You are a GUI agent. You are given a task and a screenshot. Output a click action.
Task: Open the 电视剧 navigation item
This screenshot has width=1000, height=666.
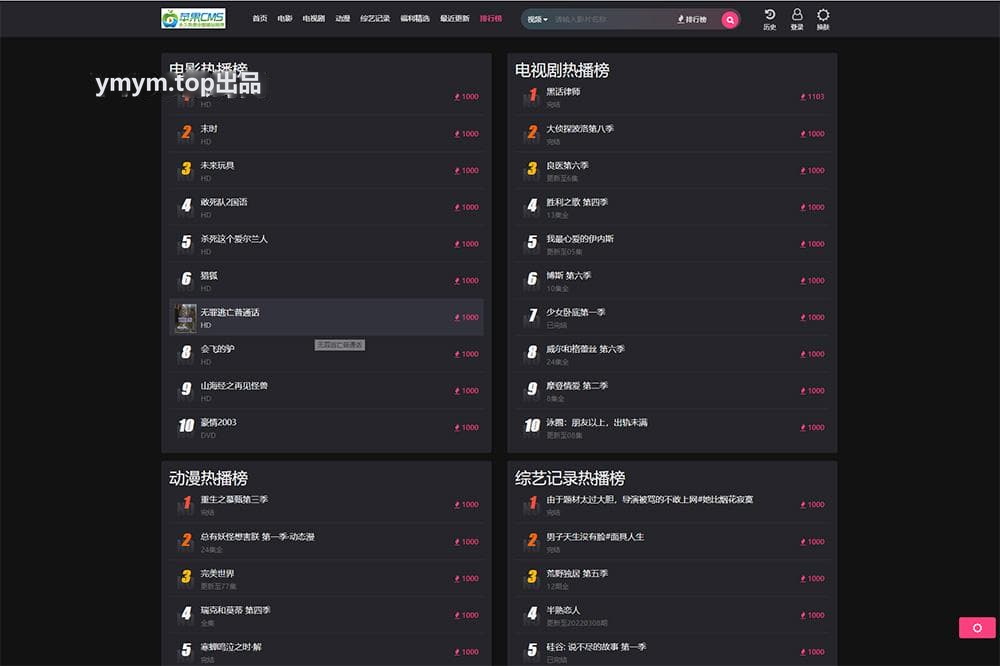pyautogui.click(x=313, y=18)
